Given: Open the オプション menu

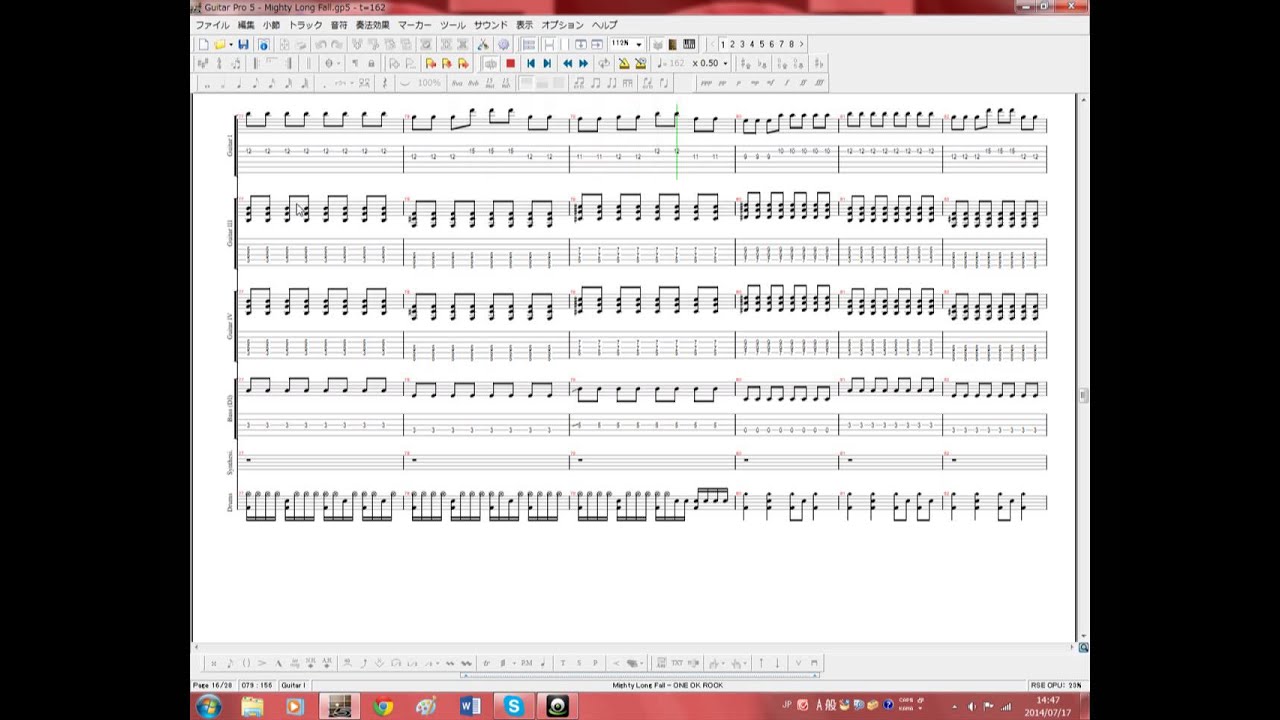Looking at the screenshot, I should click(x=562, y=25).
